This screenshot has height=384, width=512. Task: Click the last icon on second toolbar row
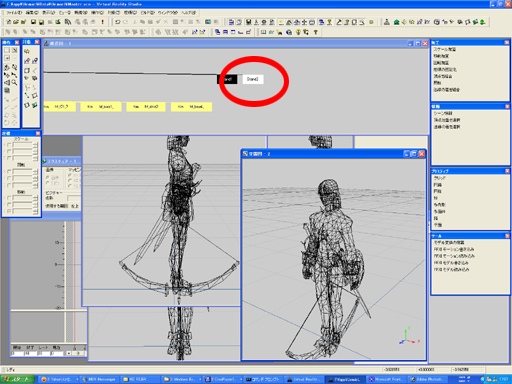tap(316, 32)
